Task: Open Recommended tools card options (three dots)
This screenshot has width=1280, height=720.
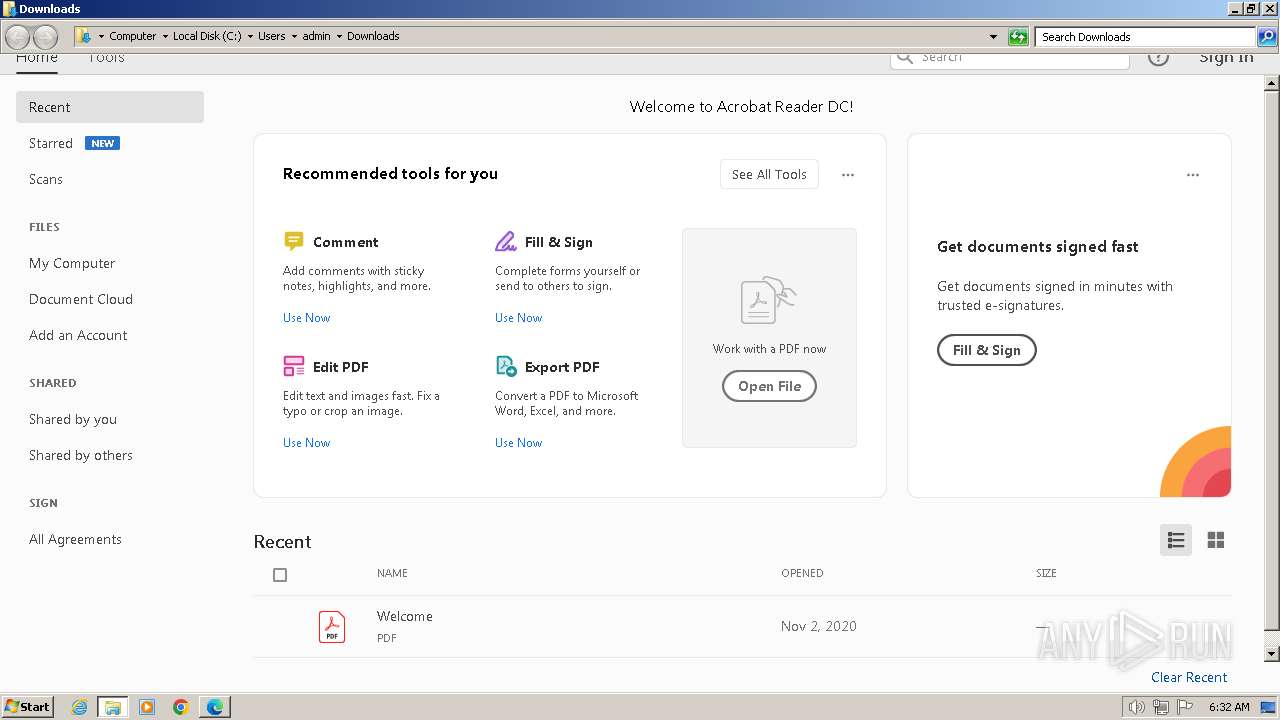Action: pos(848,175)
